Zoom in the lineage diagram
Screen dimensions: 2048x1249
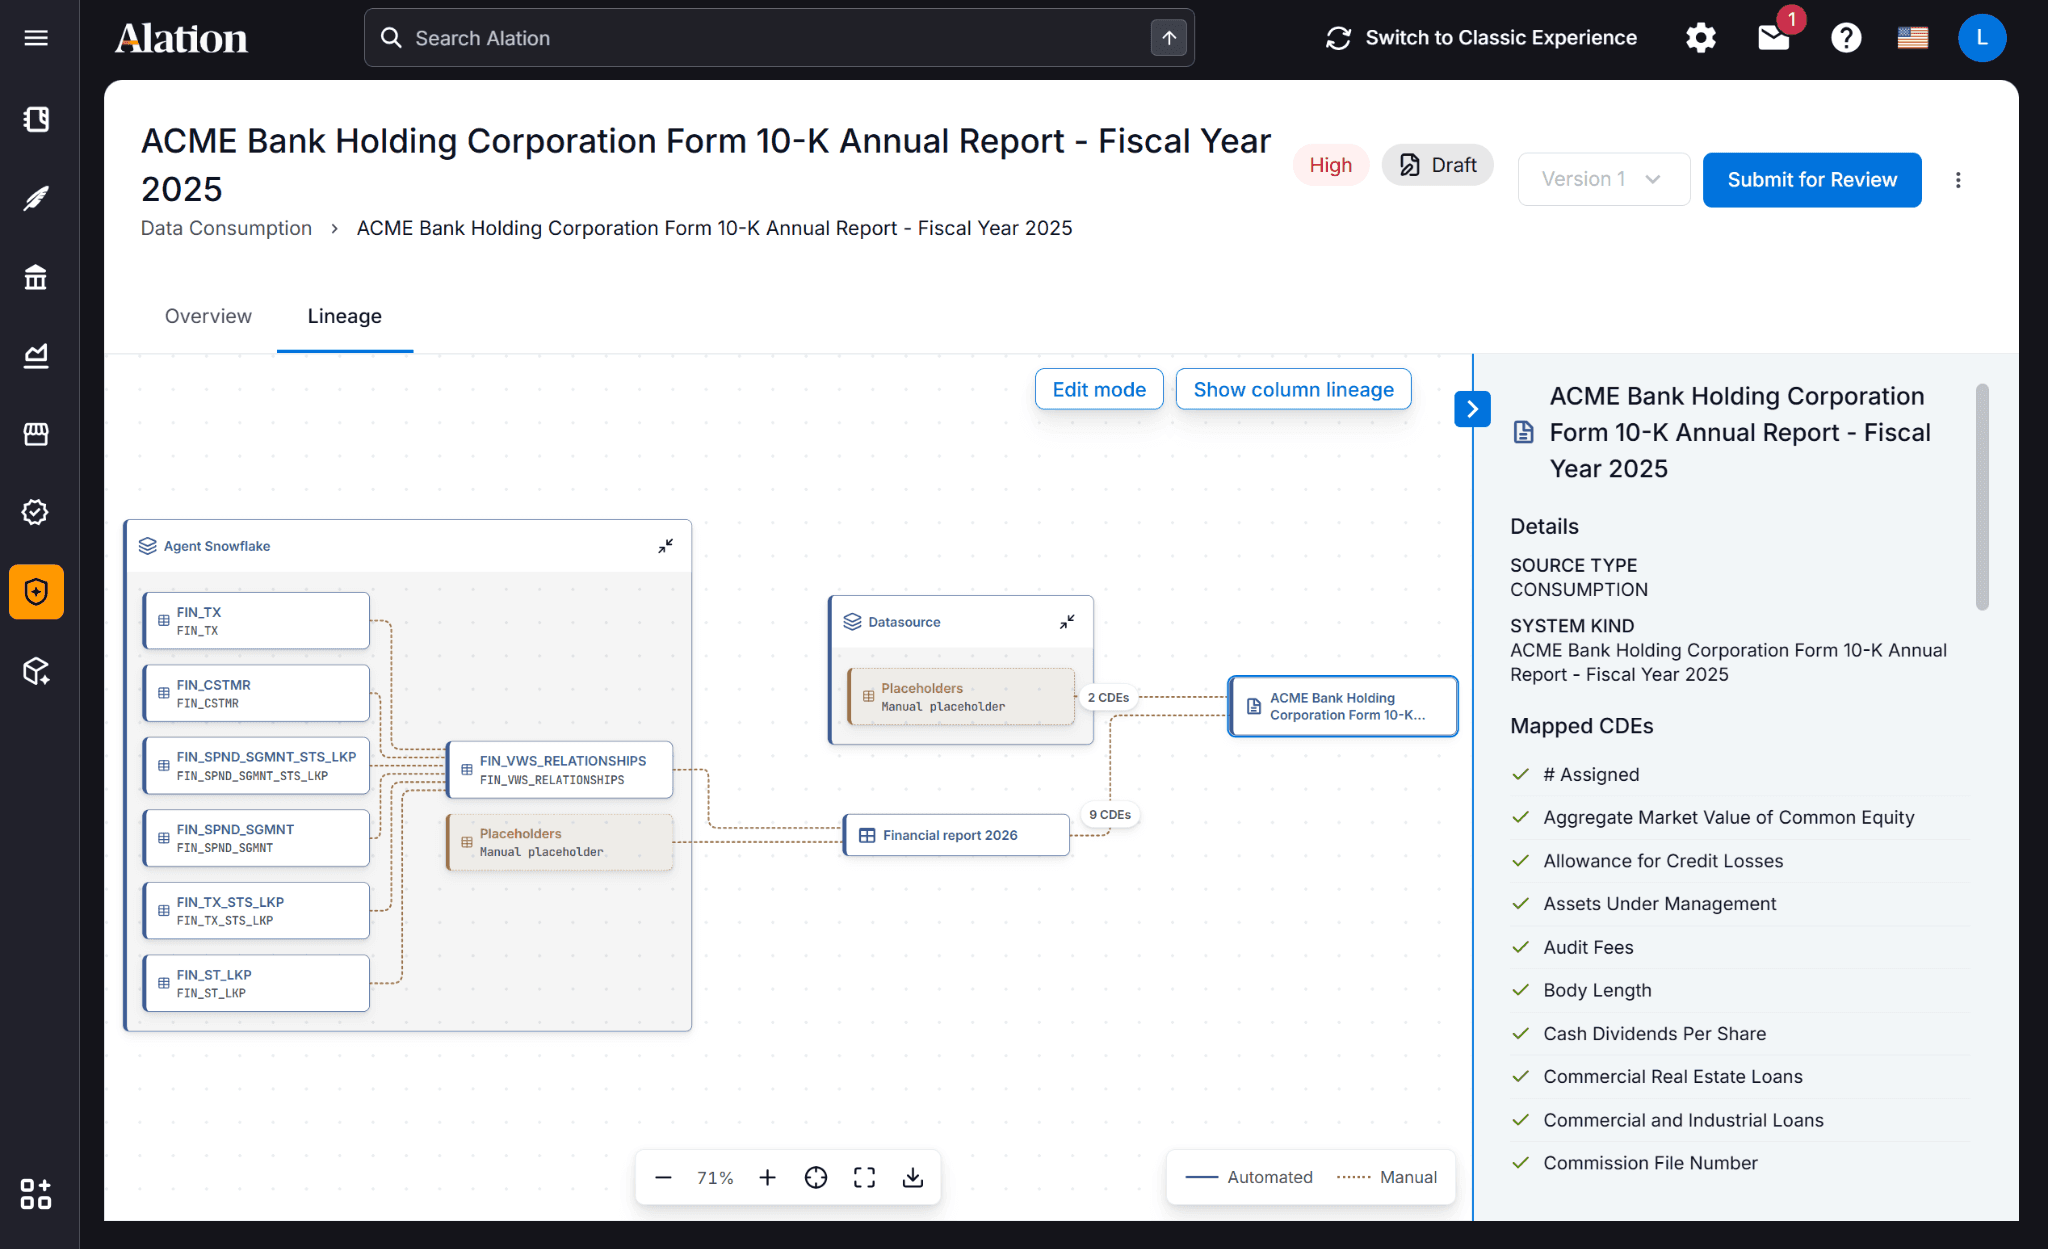768,1178
